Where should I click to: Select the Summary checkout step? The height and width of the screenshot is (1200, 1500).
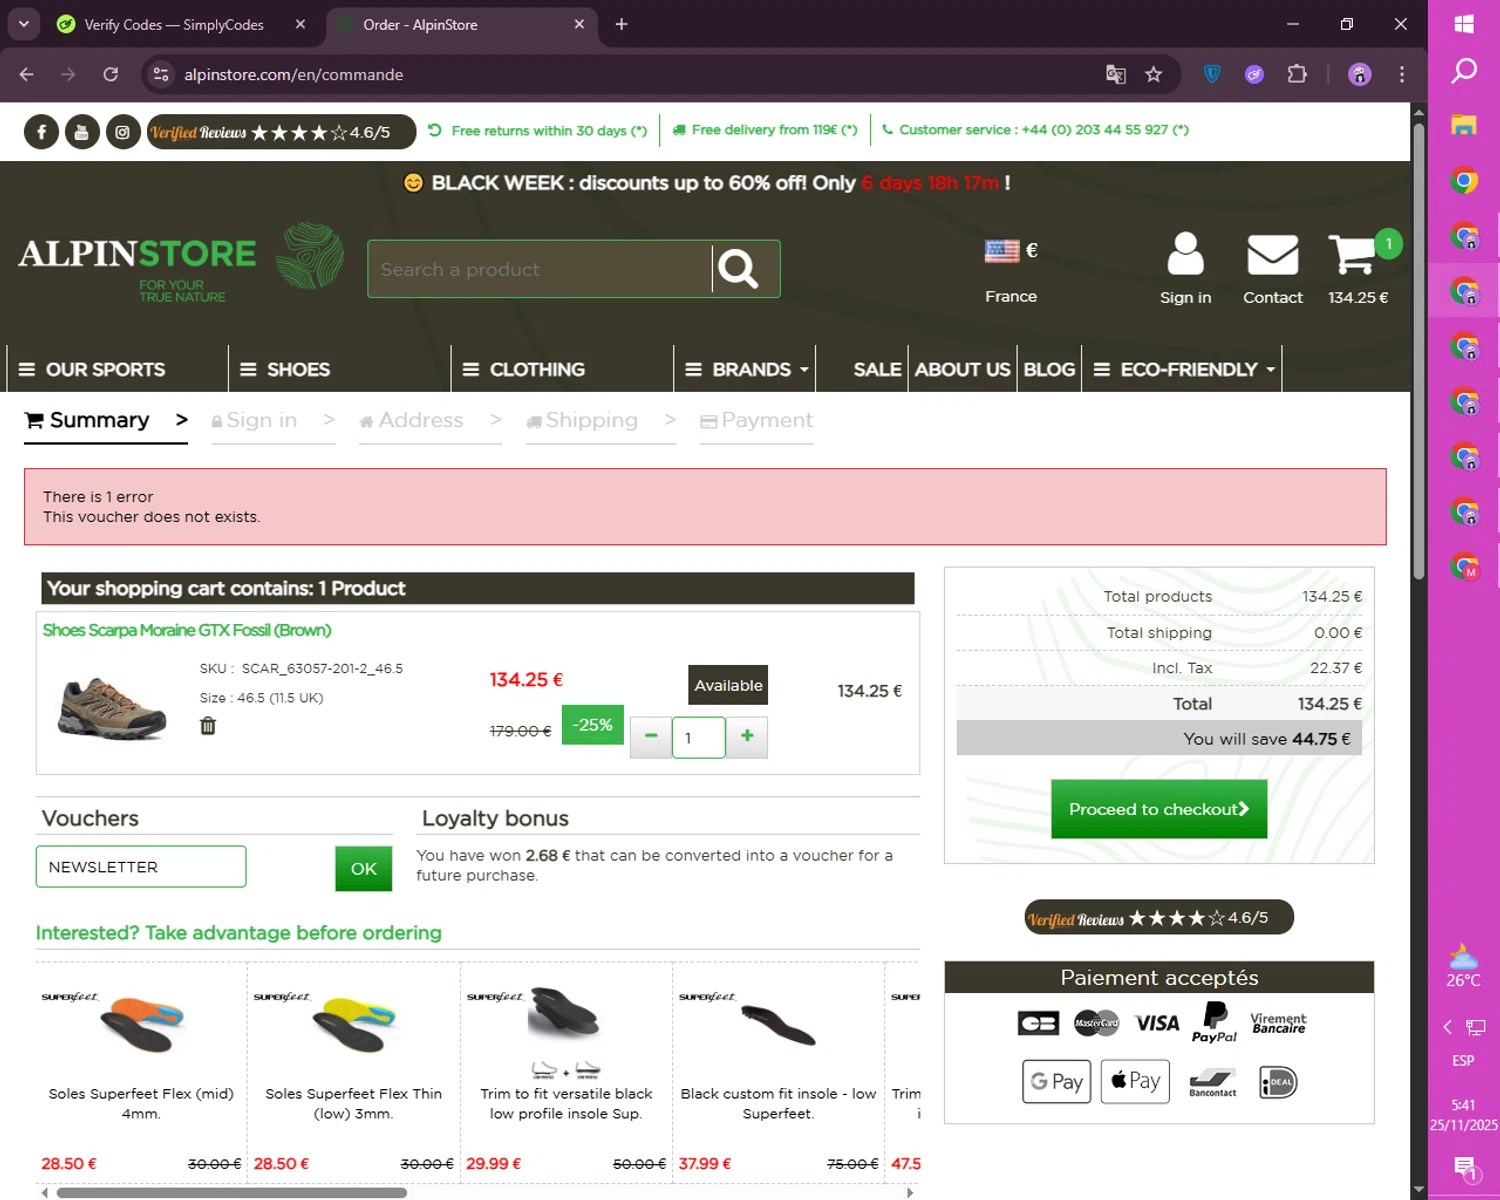pyautogui.click(x=106, y=422)
